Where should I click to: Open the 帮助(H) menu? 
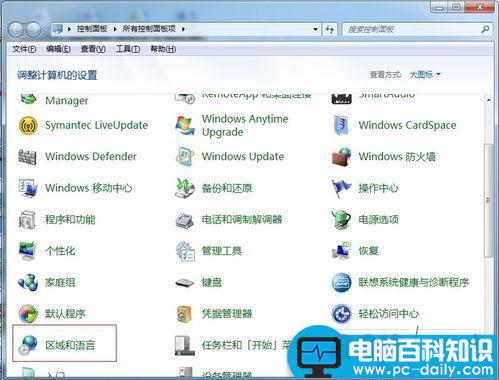point(163,49)
